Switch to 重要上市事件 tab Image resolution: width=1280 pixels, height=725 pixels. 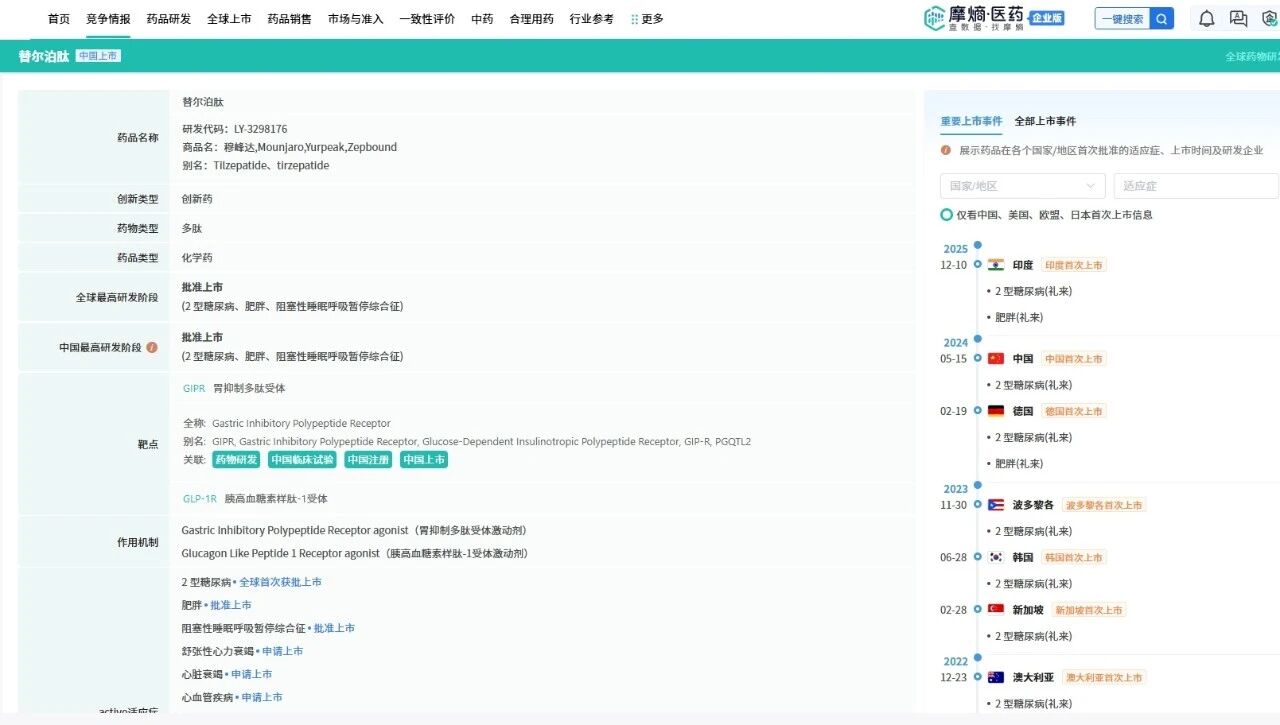coord(971,121)
